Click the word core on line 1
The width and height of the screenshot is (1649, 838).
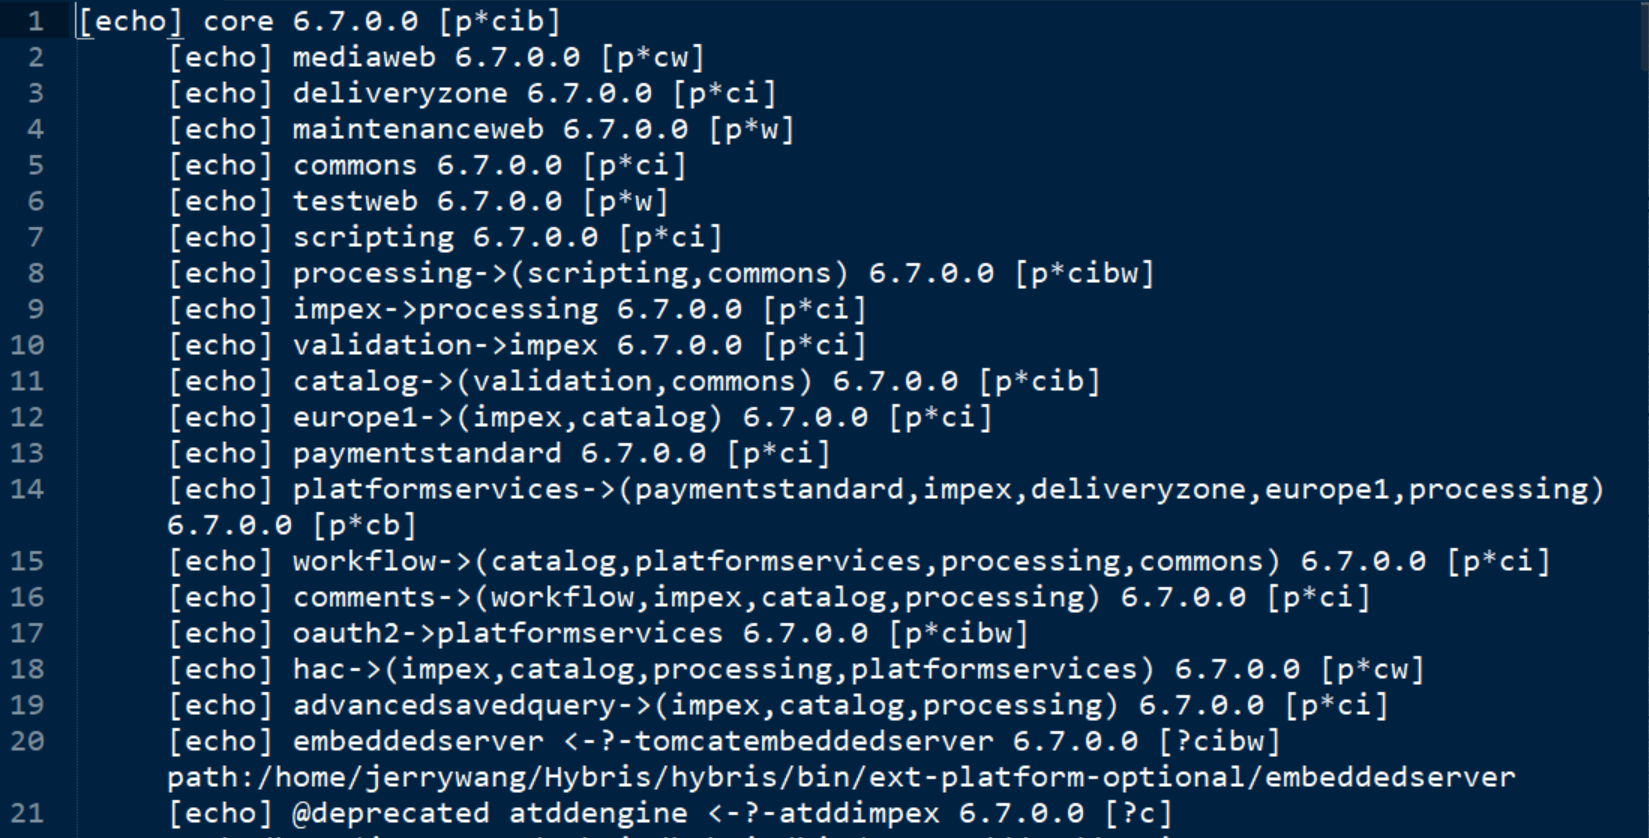238,21
